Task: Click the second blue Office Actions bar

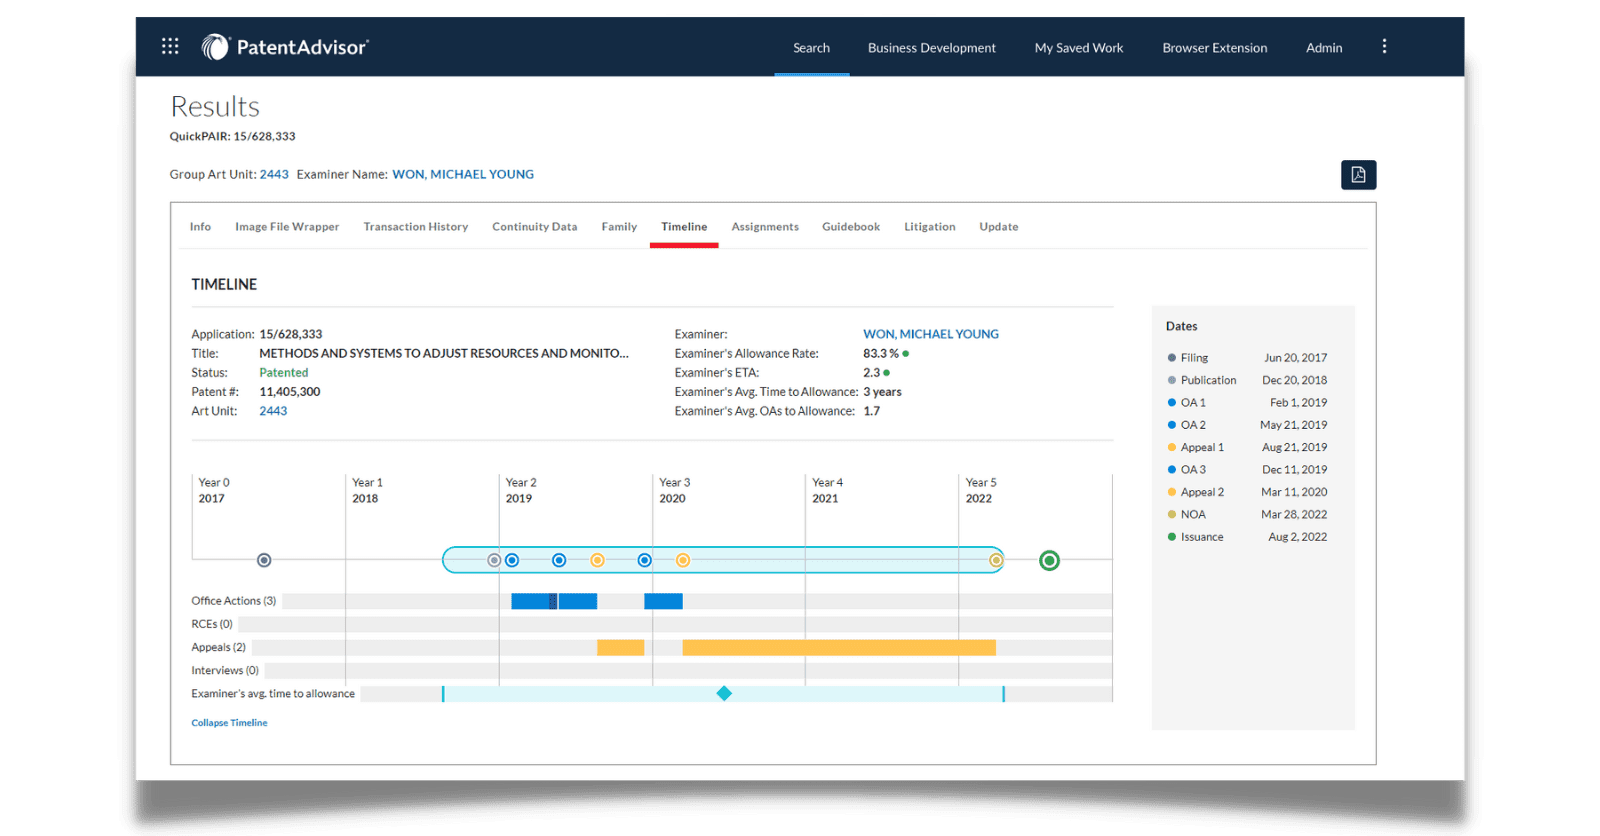Action: (663, 601)
